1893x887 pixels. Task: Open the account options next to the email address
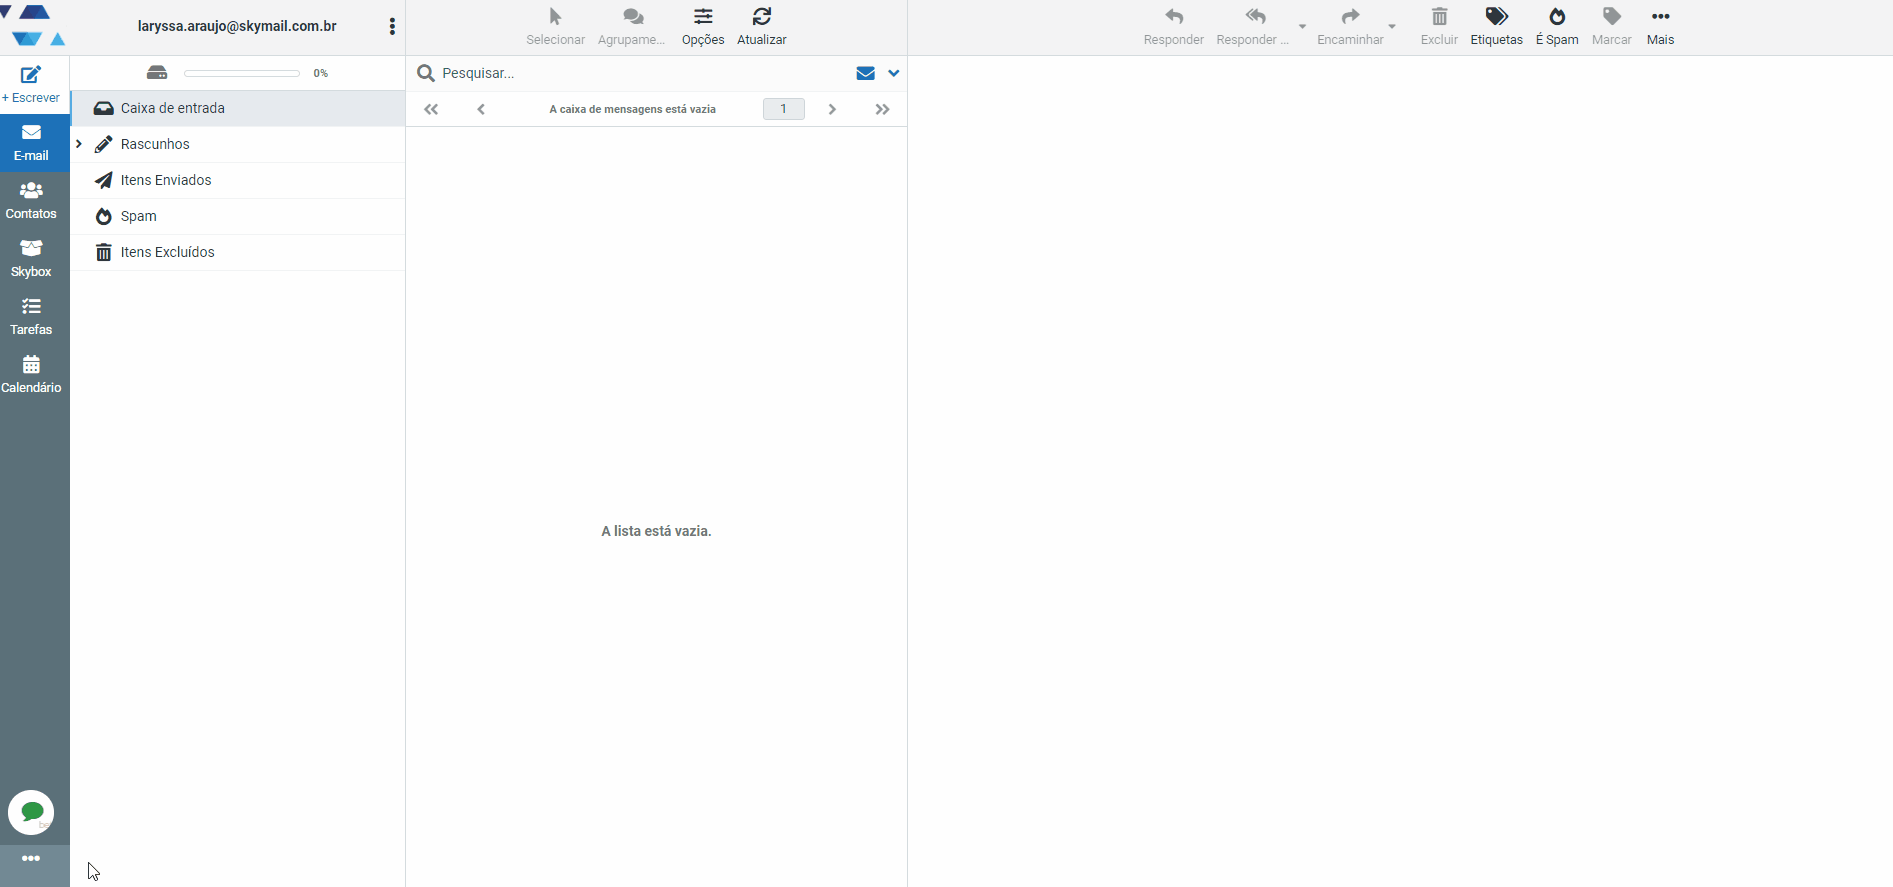tap(392, 27)
